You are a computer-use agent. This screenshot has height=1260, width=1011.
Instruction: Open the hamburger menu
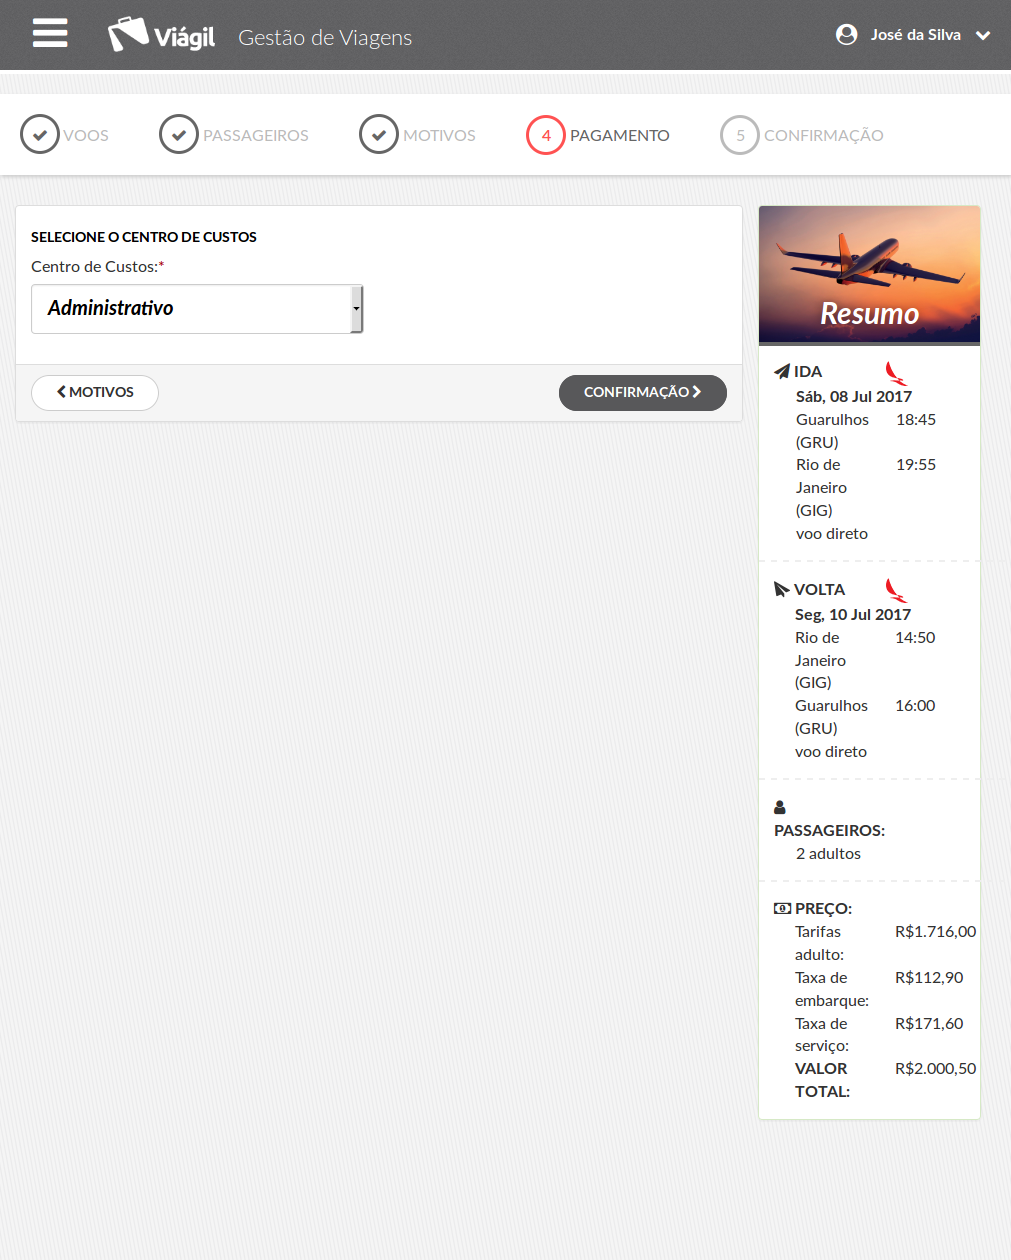coord(50,33)
